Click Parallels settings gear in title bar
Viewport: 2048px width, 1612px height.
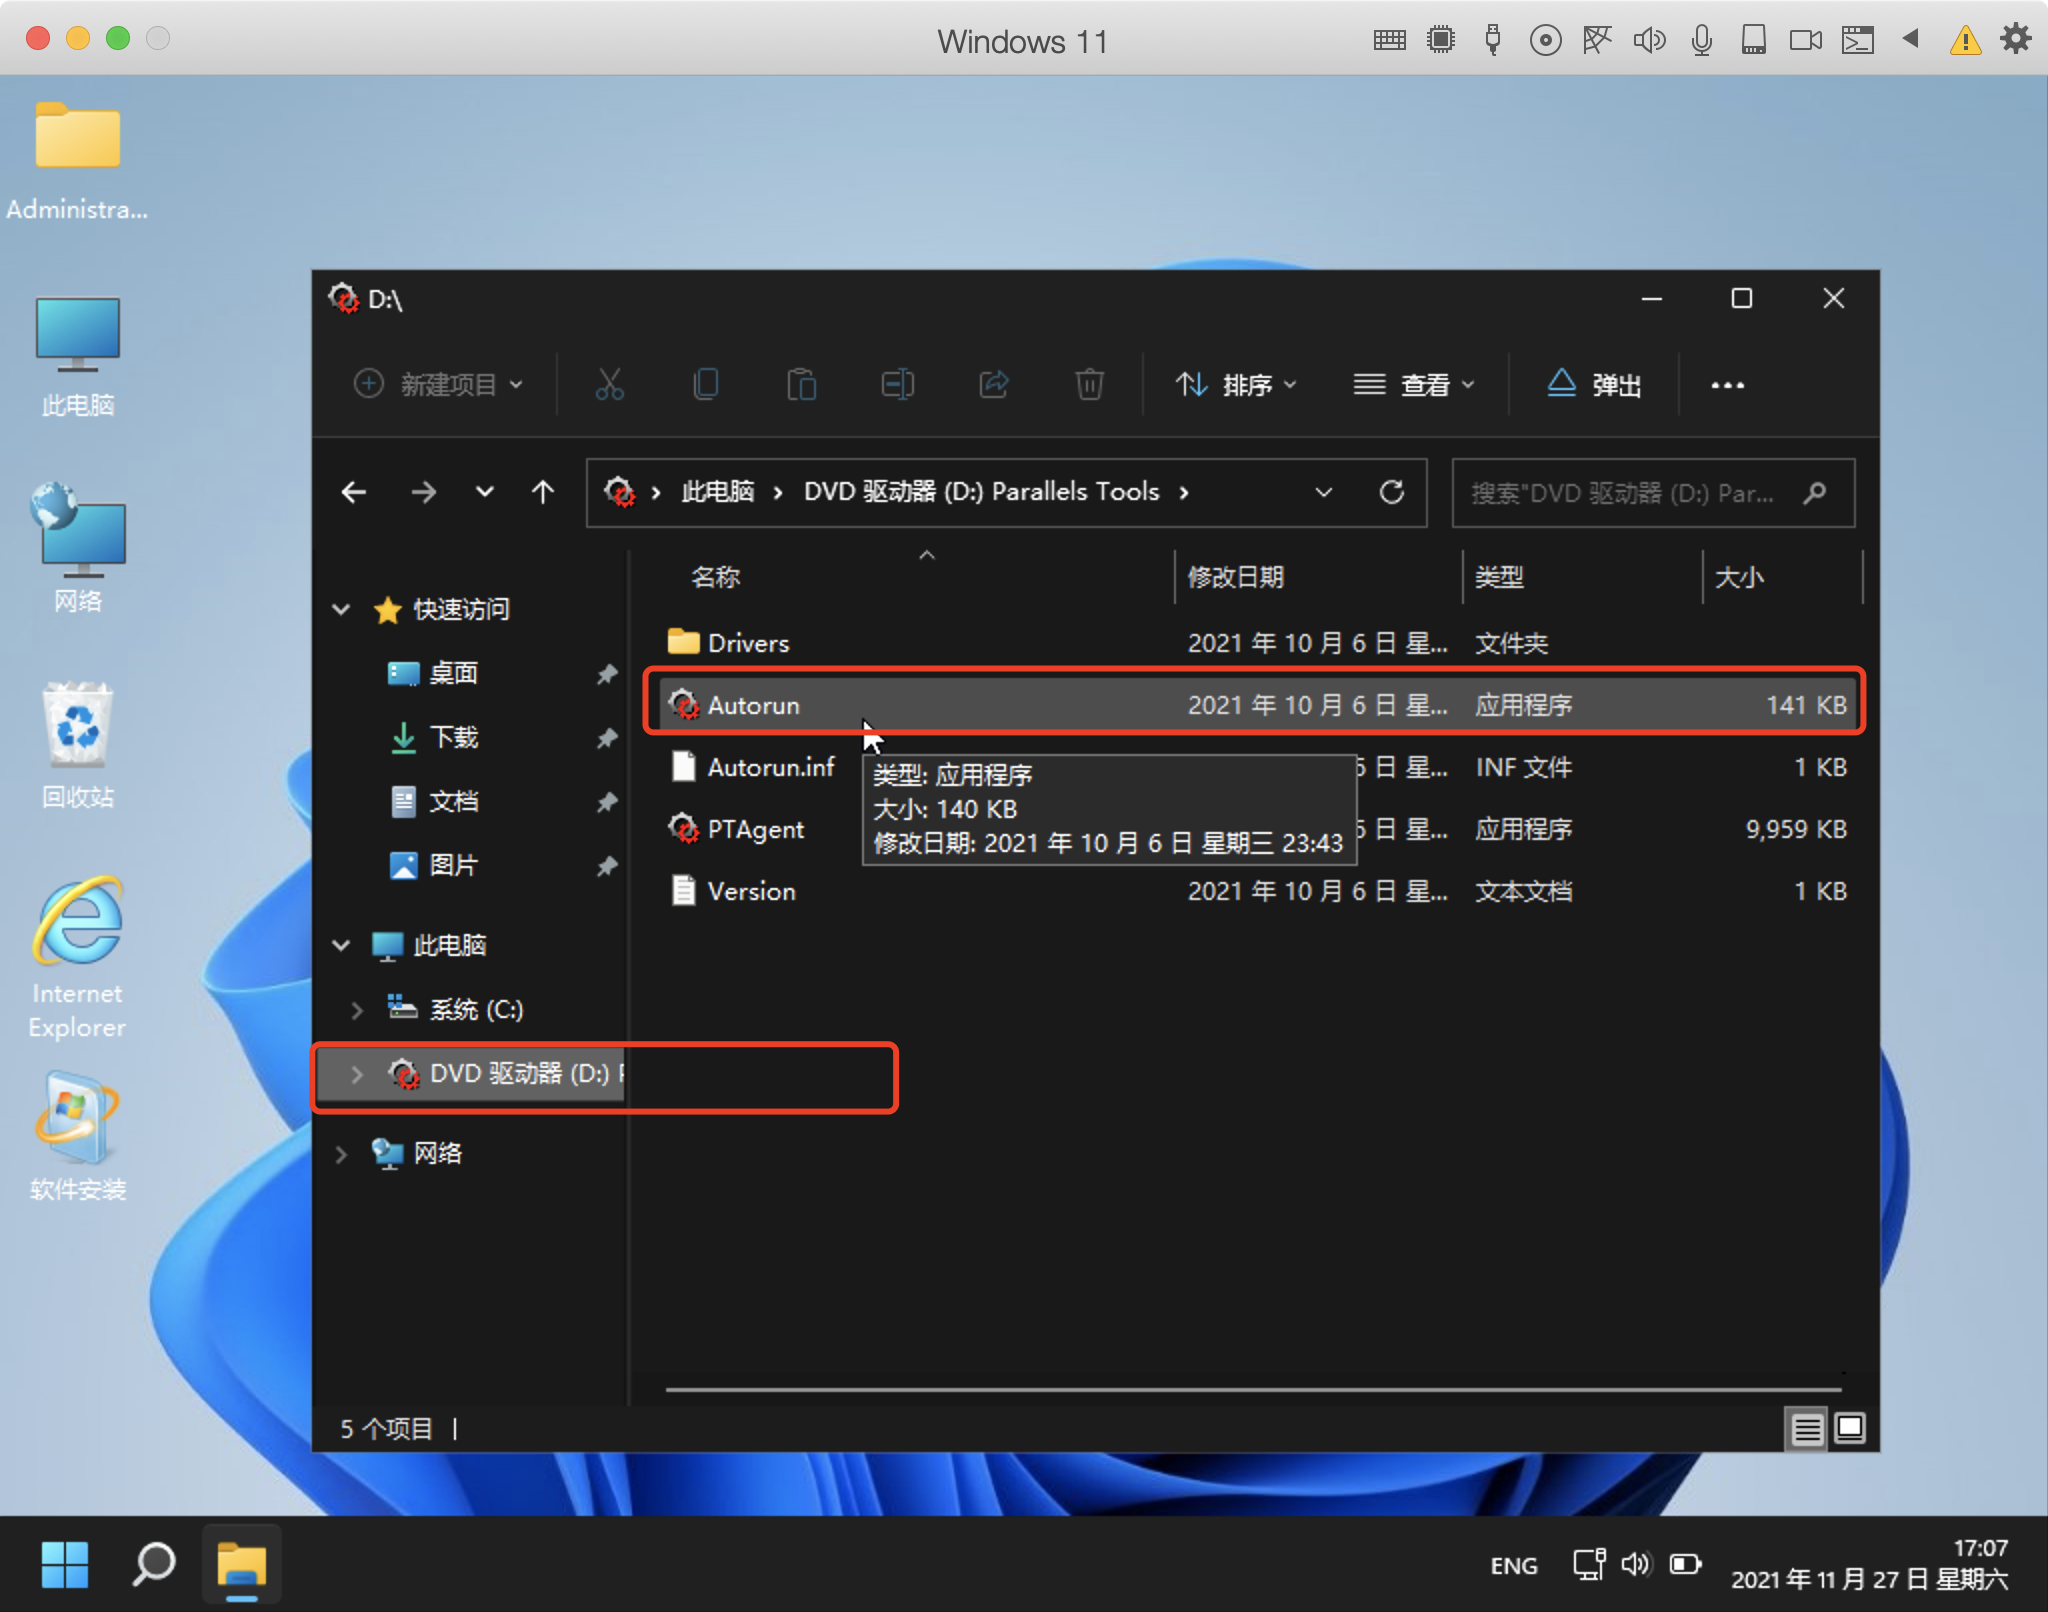click(2015, 39)
